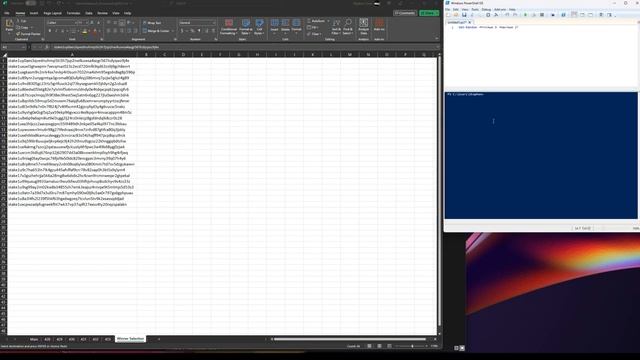
Task: Switch to the Data ribbon tab
Action: 89,13
